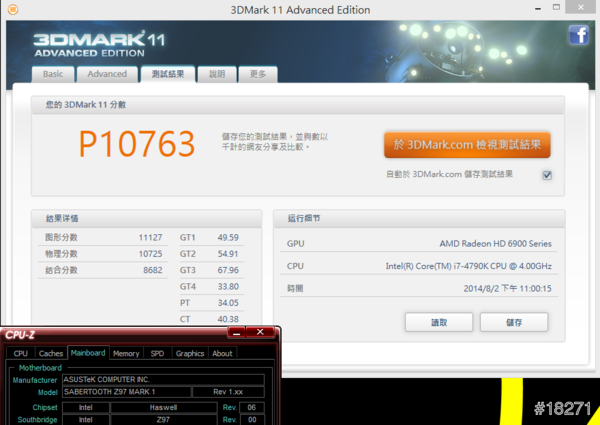
Task: Close the CPU-Z window
Action: point(260,332)
